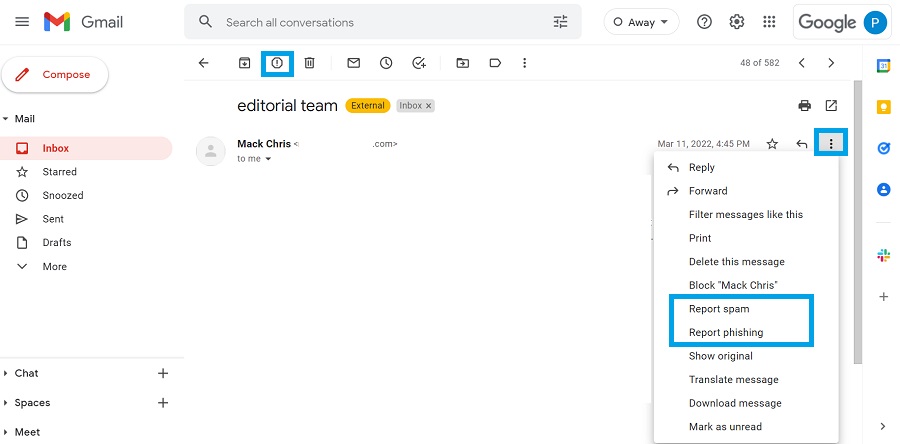The image size is (900, 444).
Task: Select Print from the message menu
Action: pyautogui.click(x=746, y=238)
